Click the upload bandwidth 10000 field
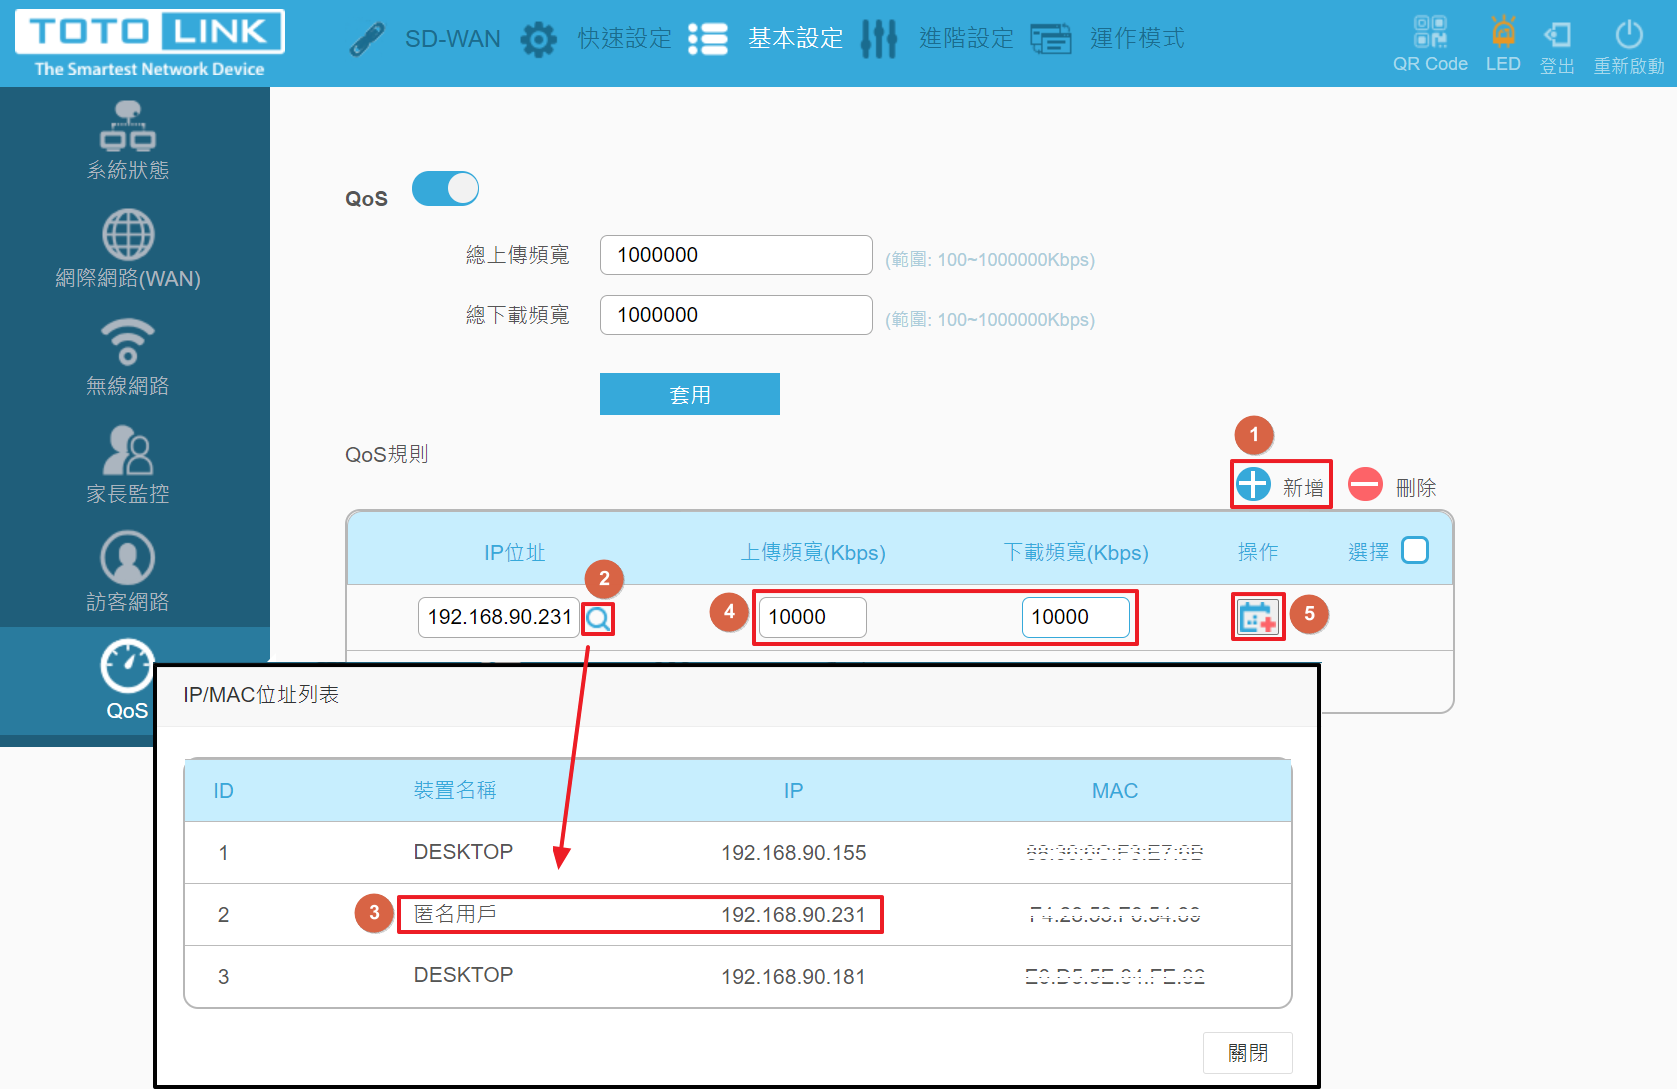The width and height of the screenshot is (1677, 1089). point(813,617)
